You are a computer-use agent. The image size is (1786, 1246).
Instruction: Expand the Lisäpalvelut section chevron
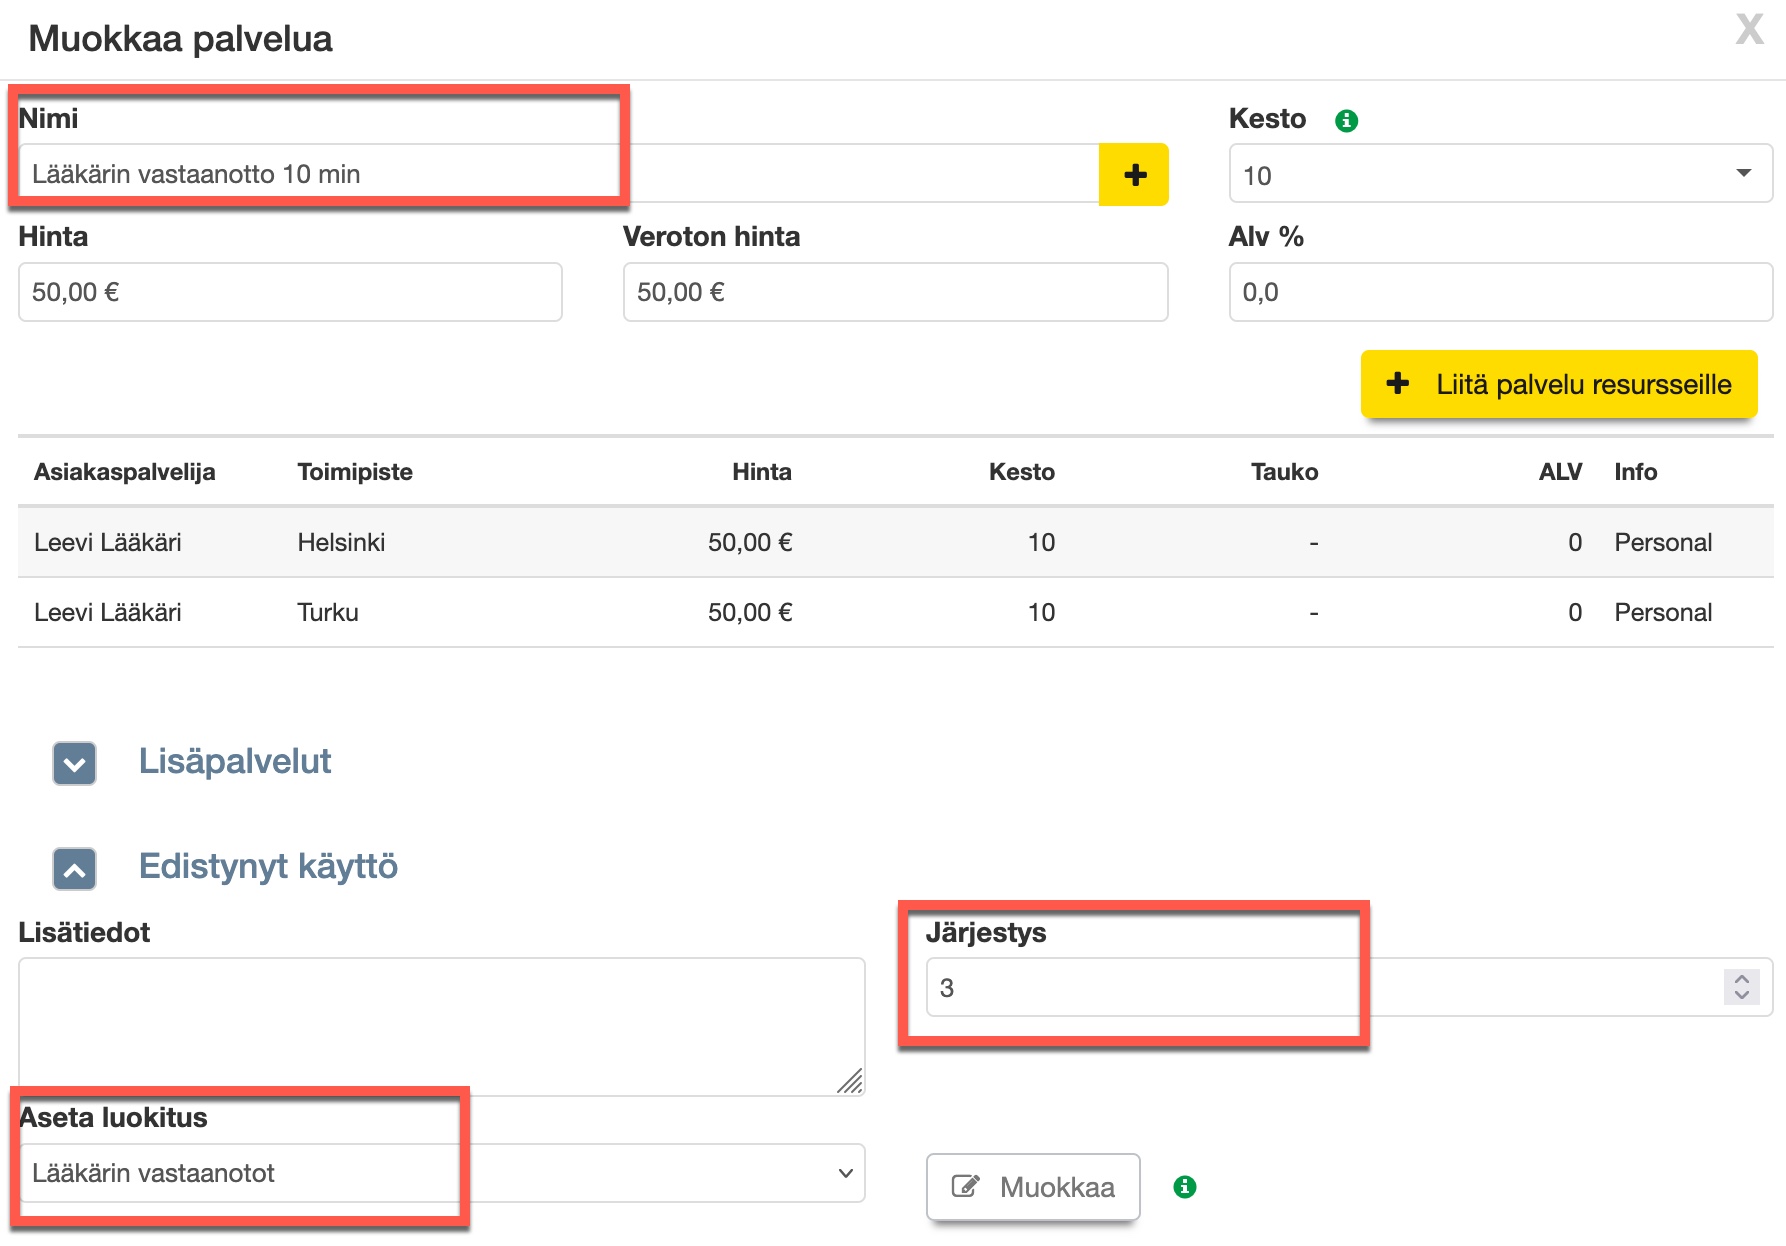click(75, 764)
